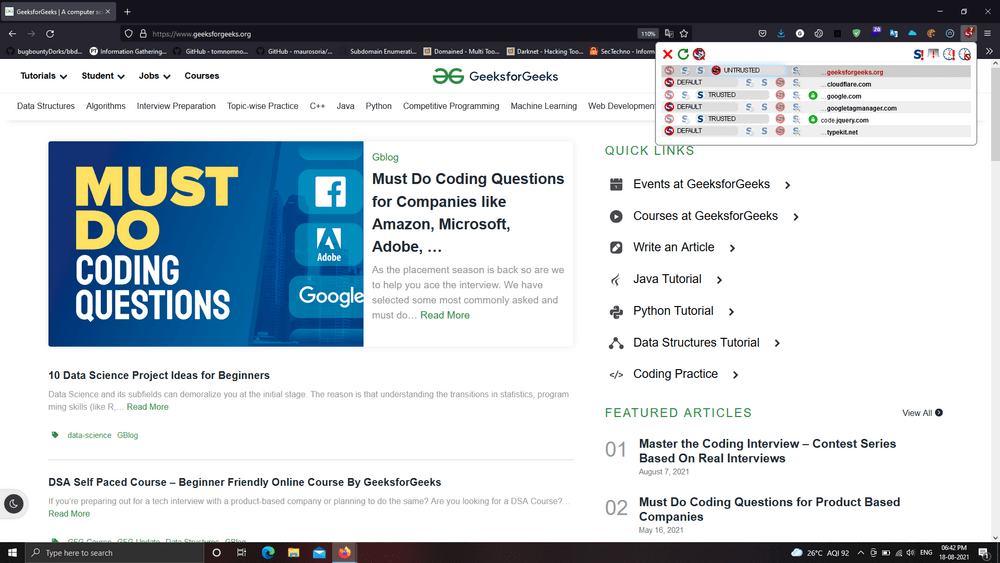This screenshot has height=563, width=1000.
Task: Open Python topic tab
Action: coord(378,106)
